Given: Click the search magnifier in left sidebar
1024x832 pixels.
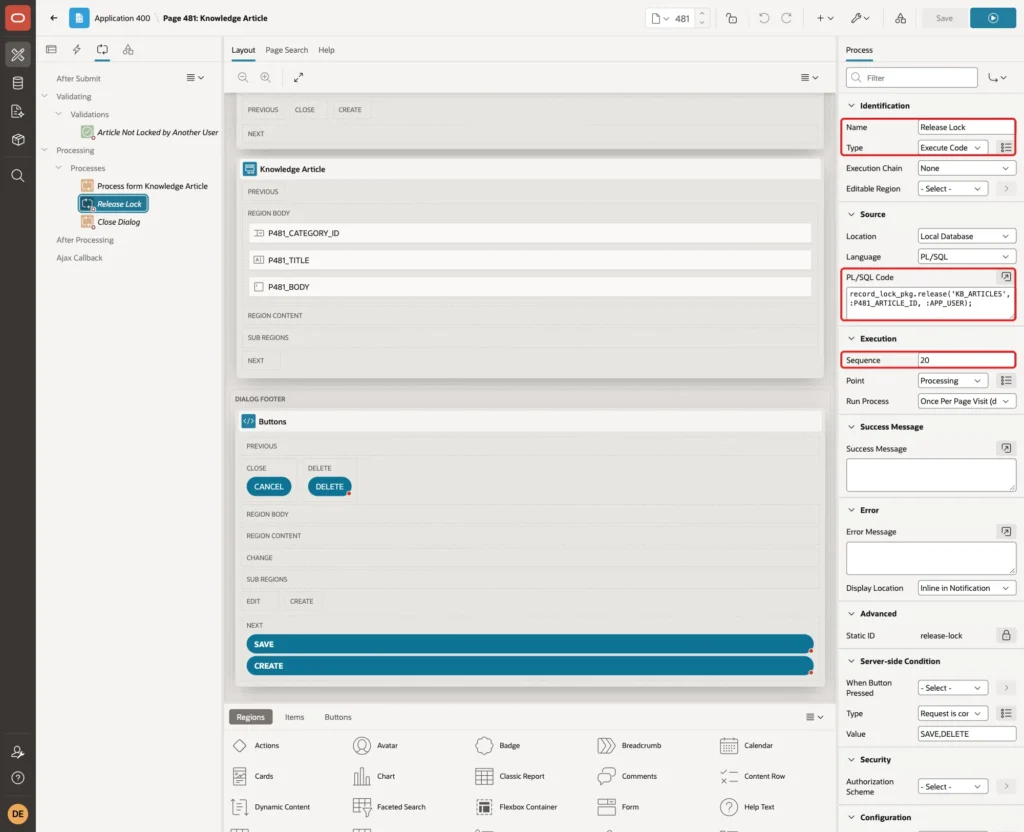Looking at the screenshot, I should pos(18,176).
